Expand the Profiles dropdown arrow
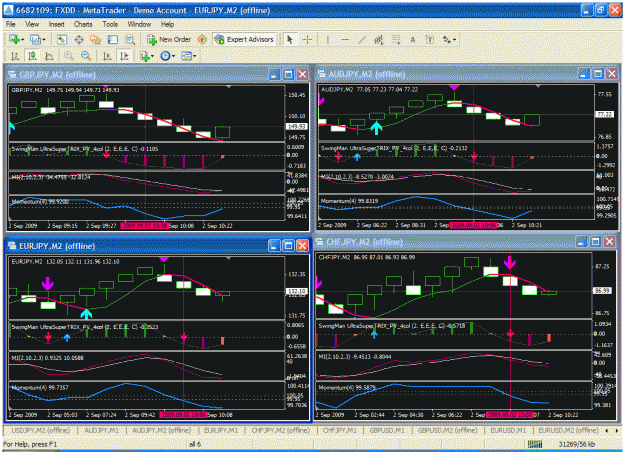The height and width of the screenshot is (452, 625). 44,40
